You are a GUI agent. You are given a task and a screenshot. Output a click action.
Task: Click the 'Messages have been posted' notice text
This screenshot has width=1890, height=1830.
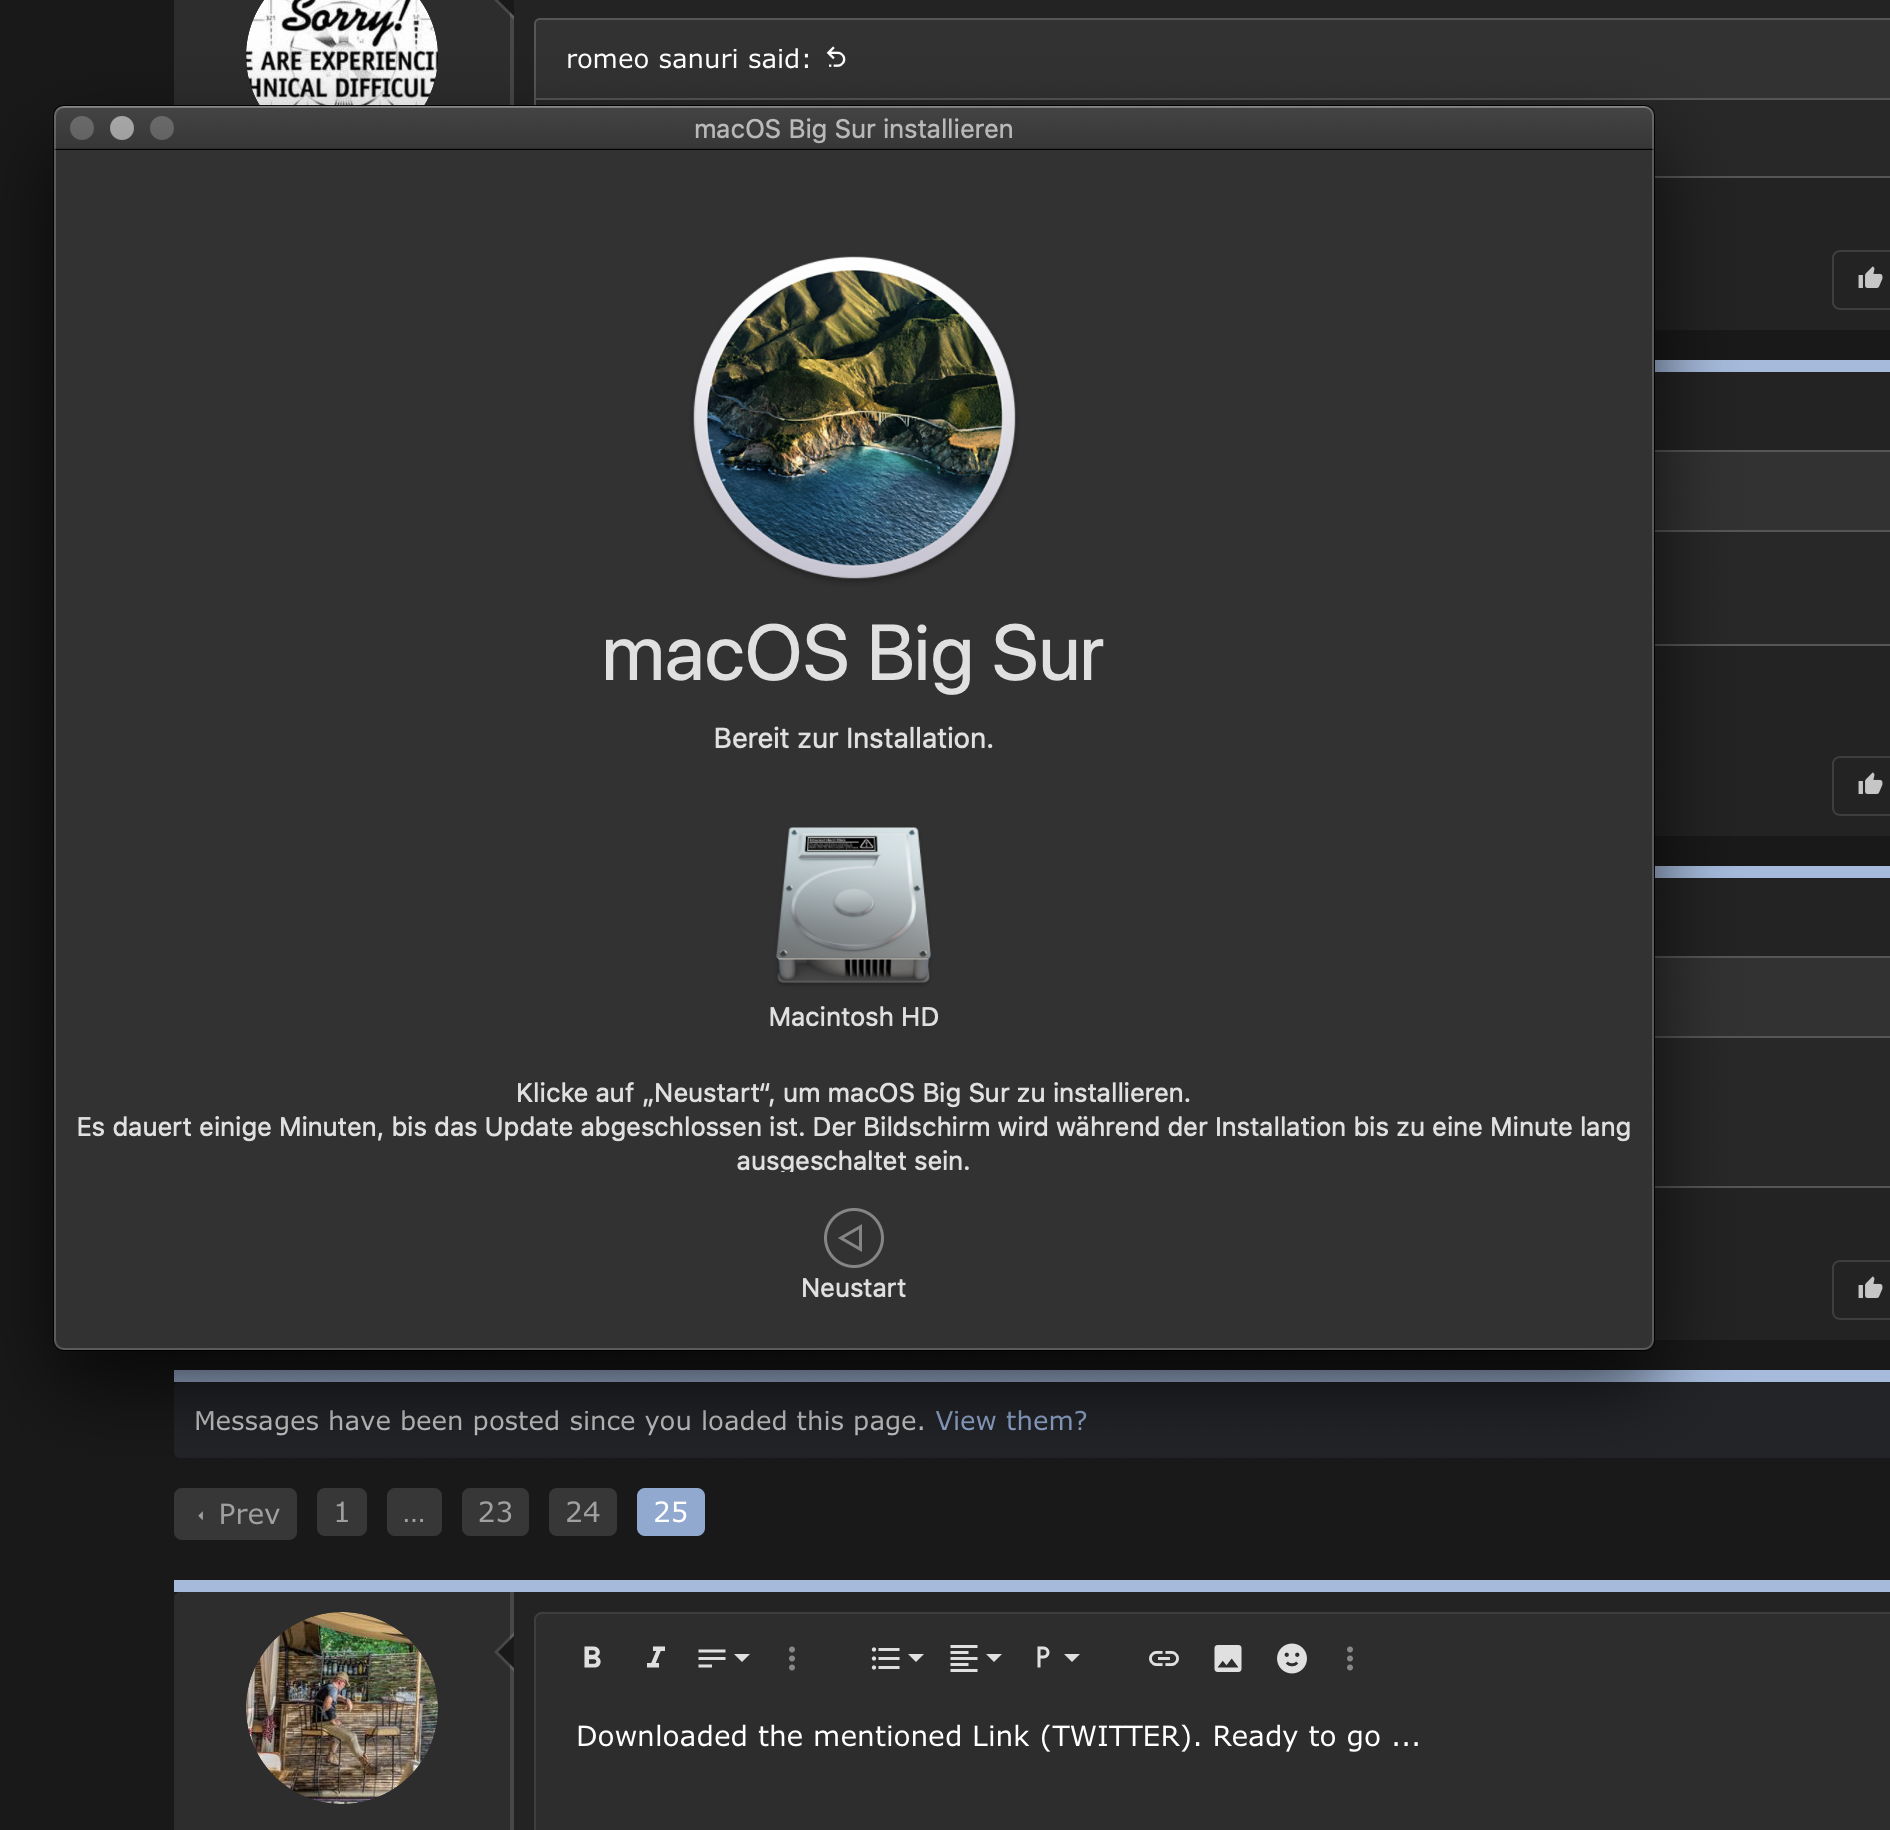click(x=559, y=1421)
